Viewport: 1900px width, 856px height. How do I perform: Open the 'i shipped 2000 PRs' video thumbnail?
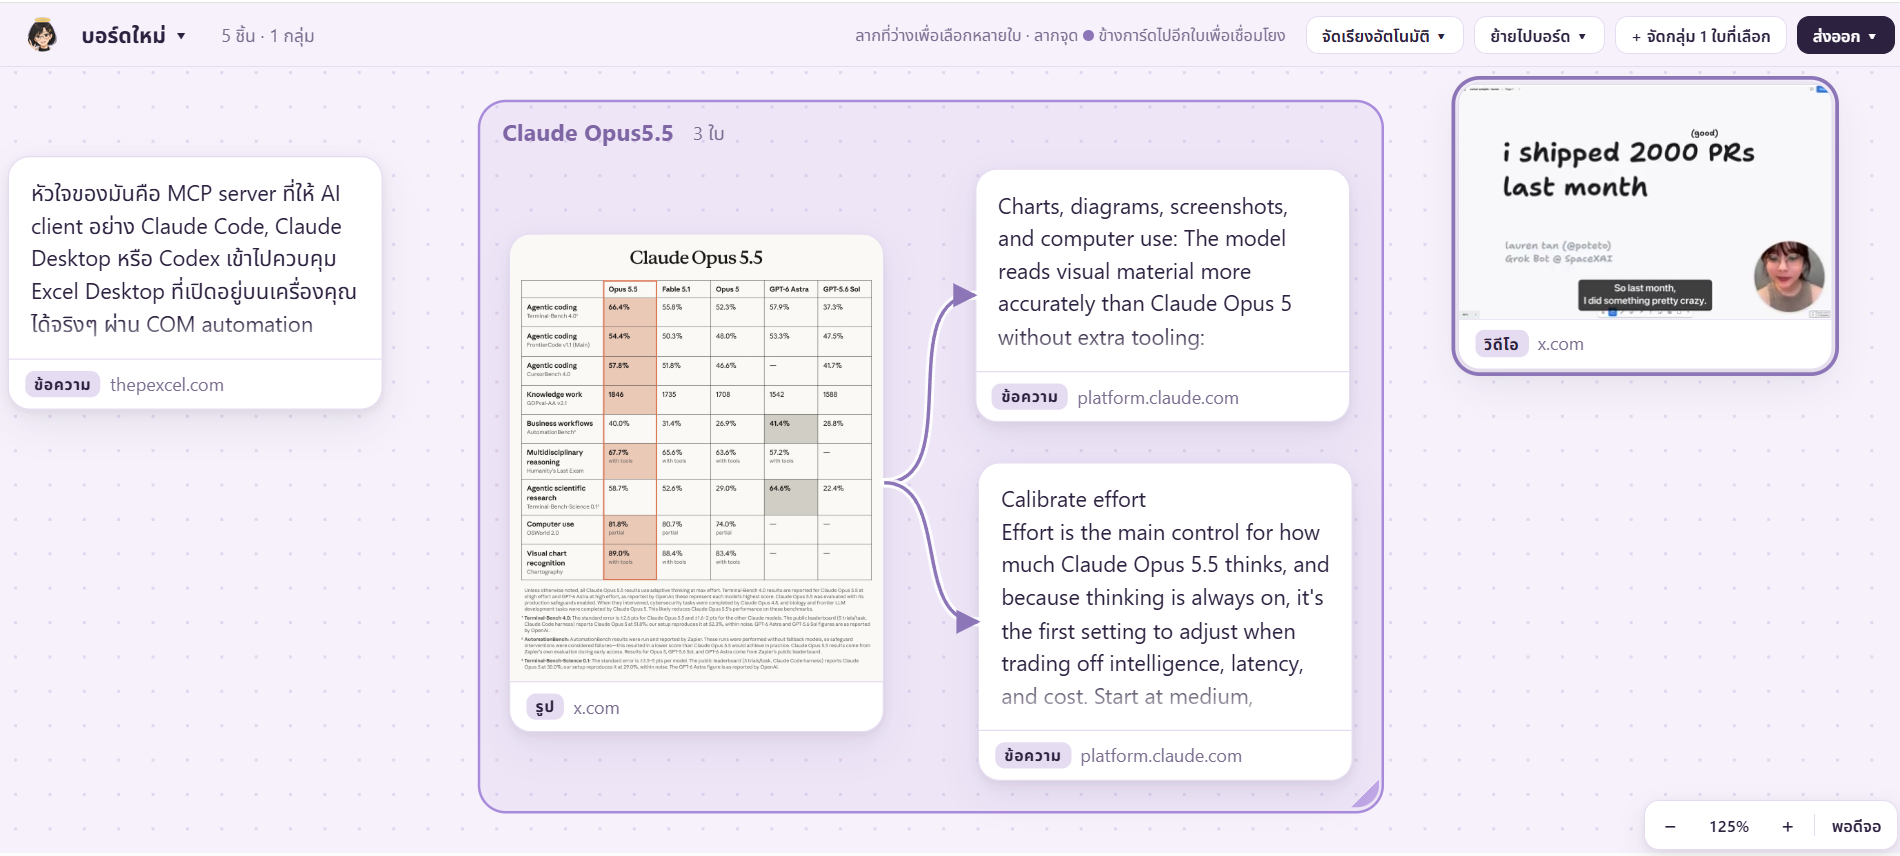coord(1645,201)
